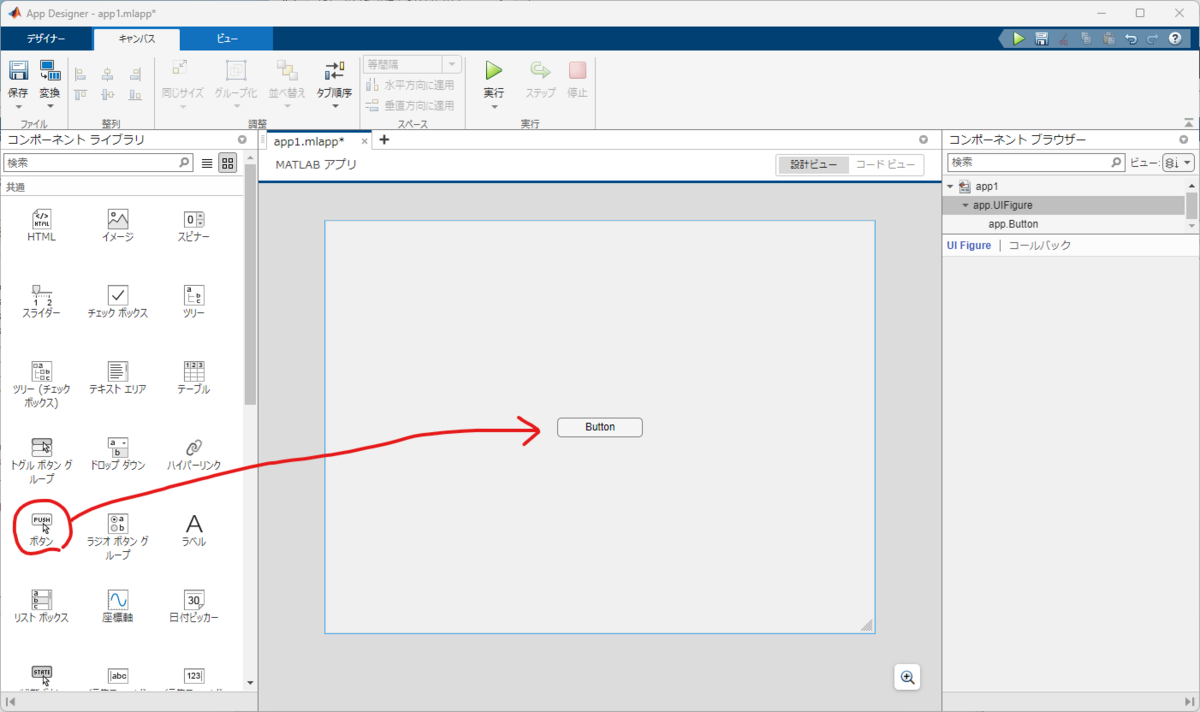1200x712 pixels.
Task: Open the コンポーネント ライブラリ panel options menu
Action: [x=242, y=140]
